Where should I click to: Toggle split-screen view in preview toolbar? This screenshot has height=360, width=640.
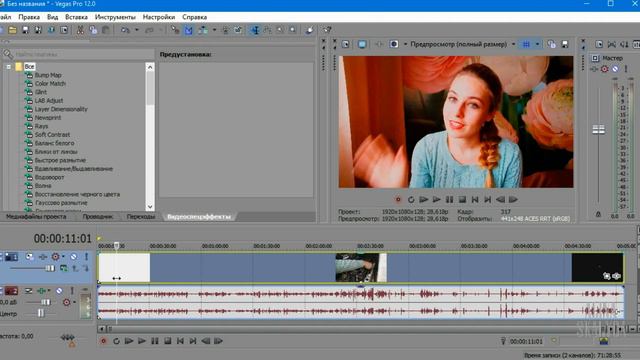393,44
